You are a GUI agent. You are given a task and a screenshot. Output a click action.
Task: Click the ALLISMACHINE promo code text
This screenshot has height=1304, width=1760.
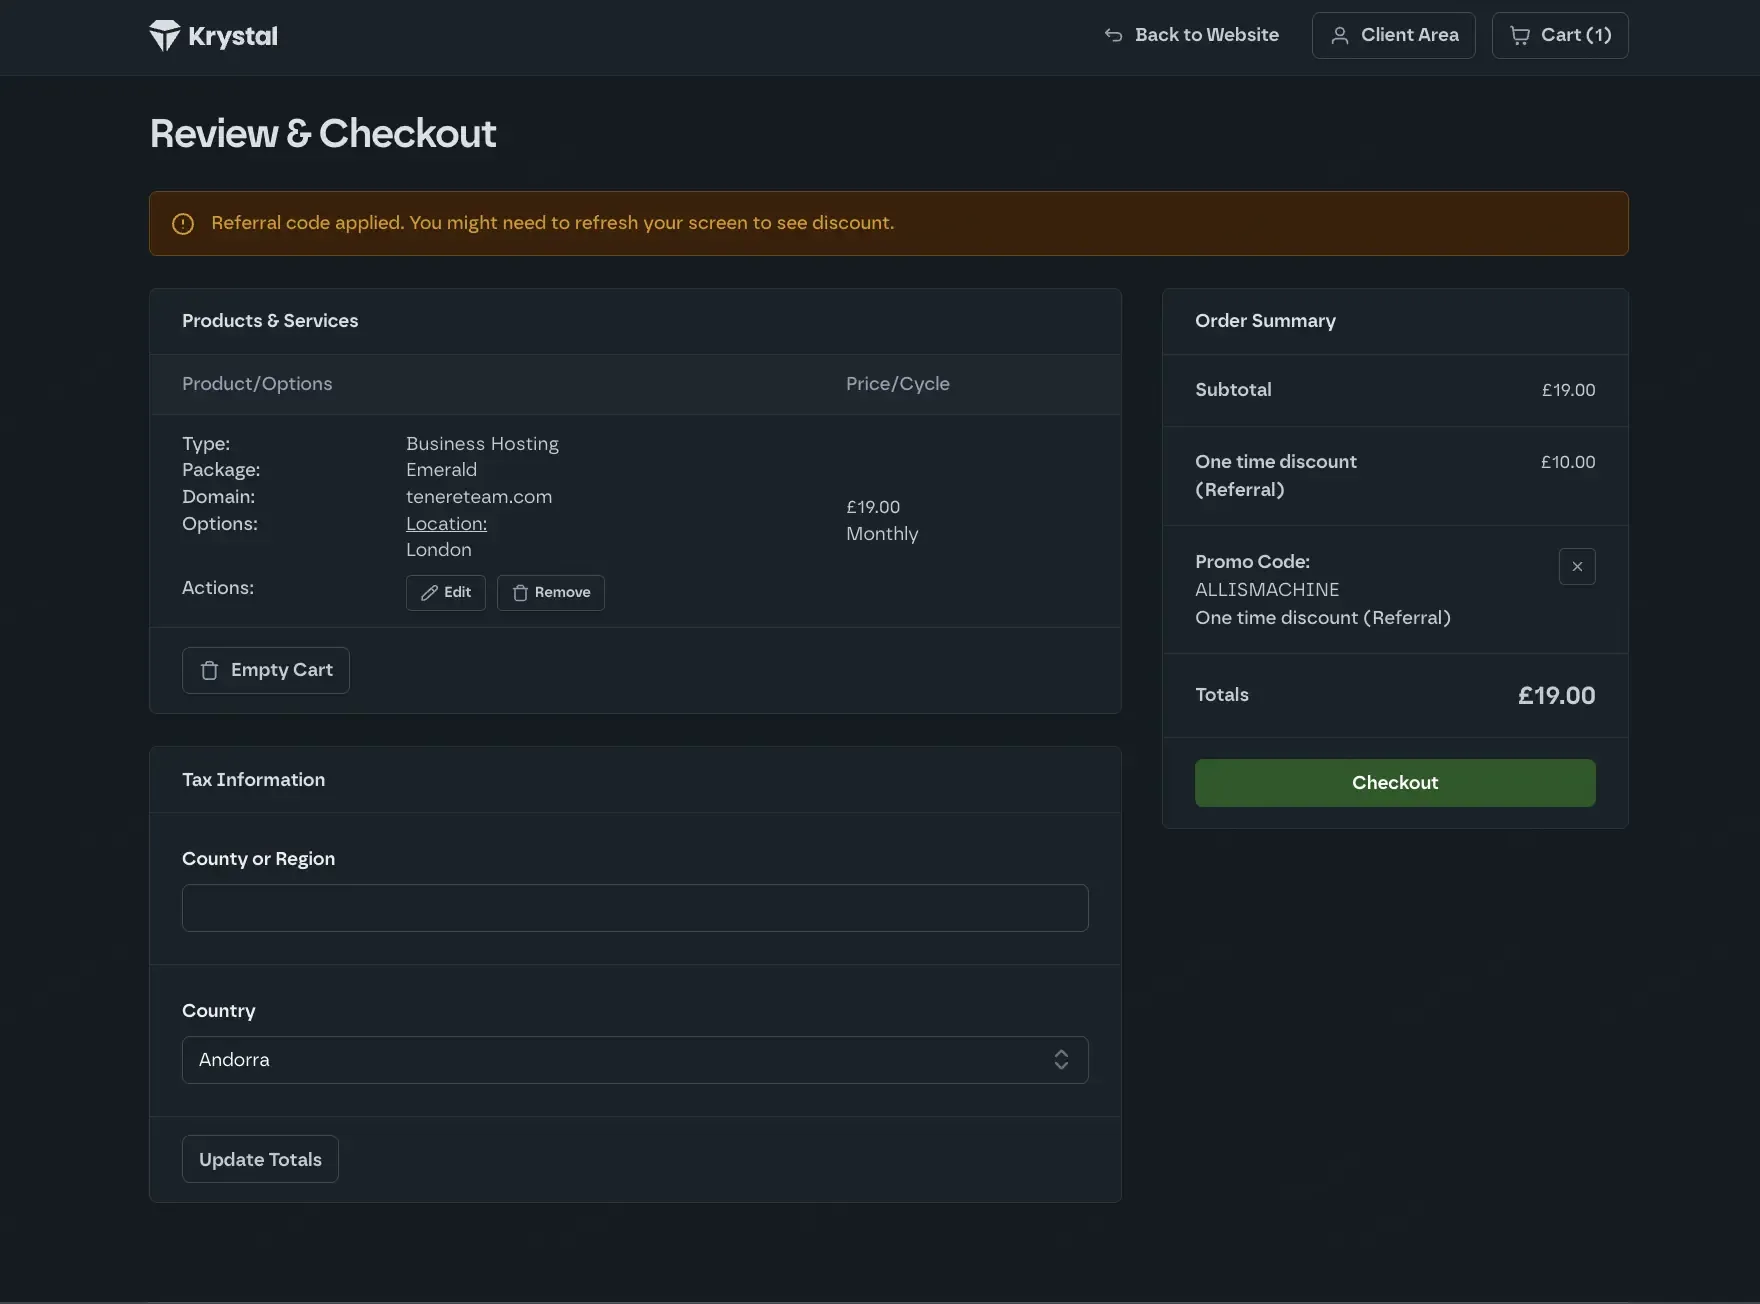click(x=1267, y=590)
